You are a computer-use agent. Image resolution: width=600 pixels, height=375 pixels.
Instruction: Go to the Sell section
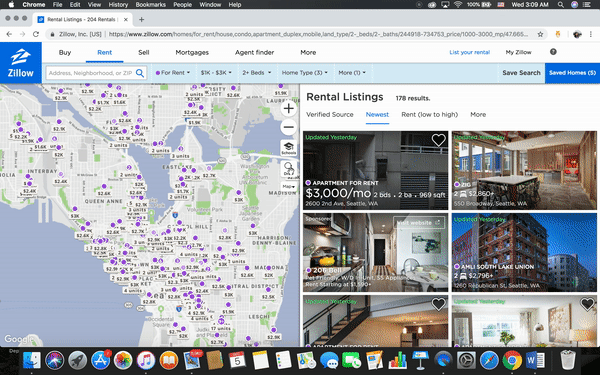tap(143, 52)
